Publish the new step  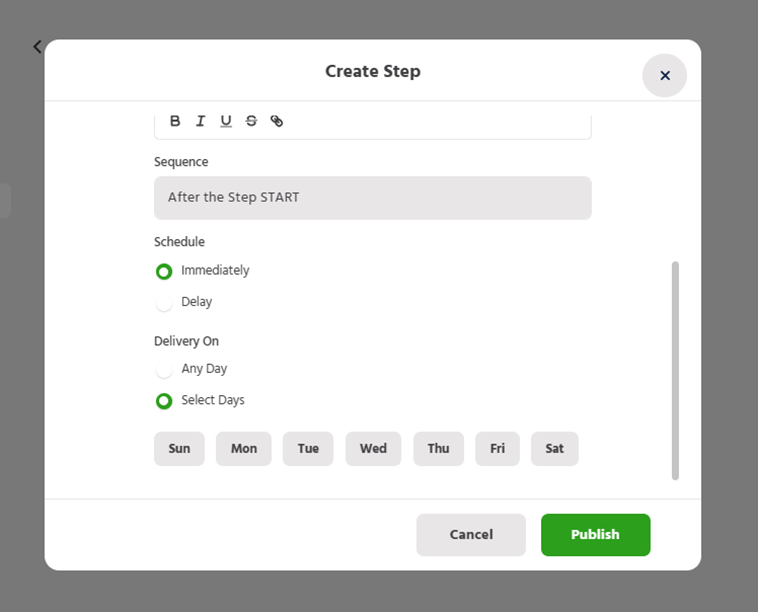pyautogui.click(x=595, y=535)
